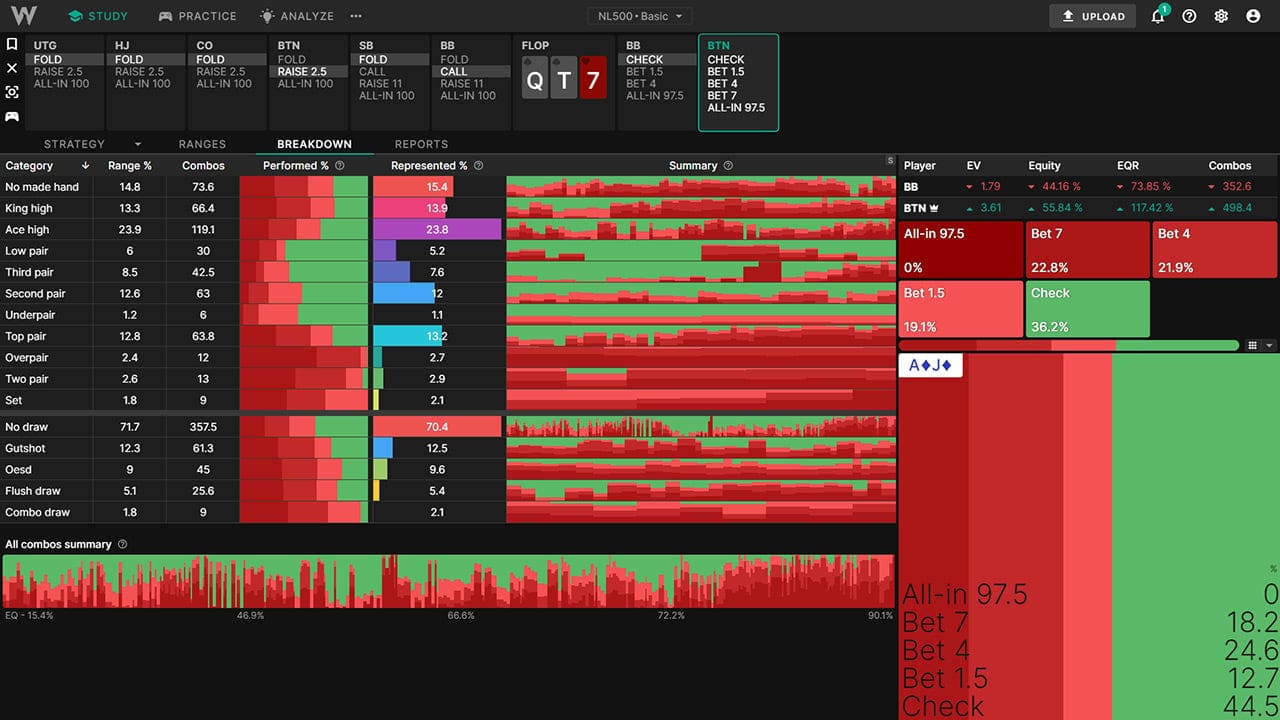The height and width of the screenshot is (720, 1280).
Task: Open the help question mark icon
Action: [1189, 16]
